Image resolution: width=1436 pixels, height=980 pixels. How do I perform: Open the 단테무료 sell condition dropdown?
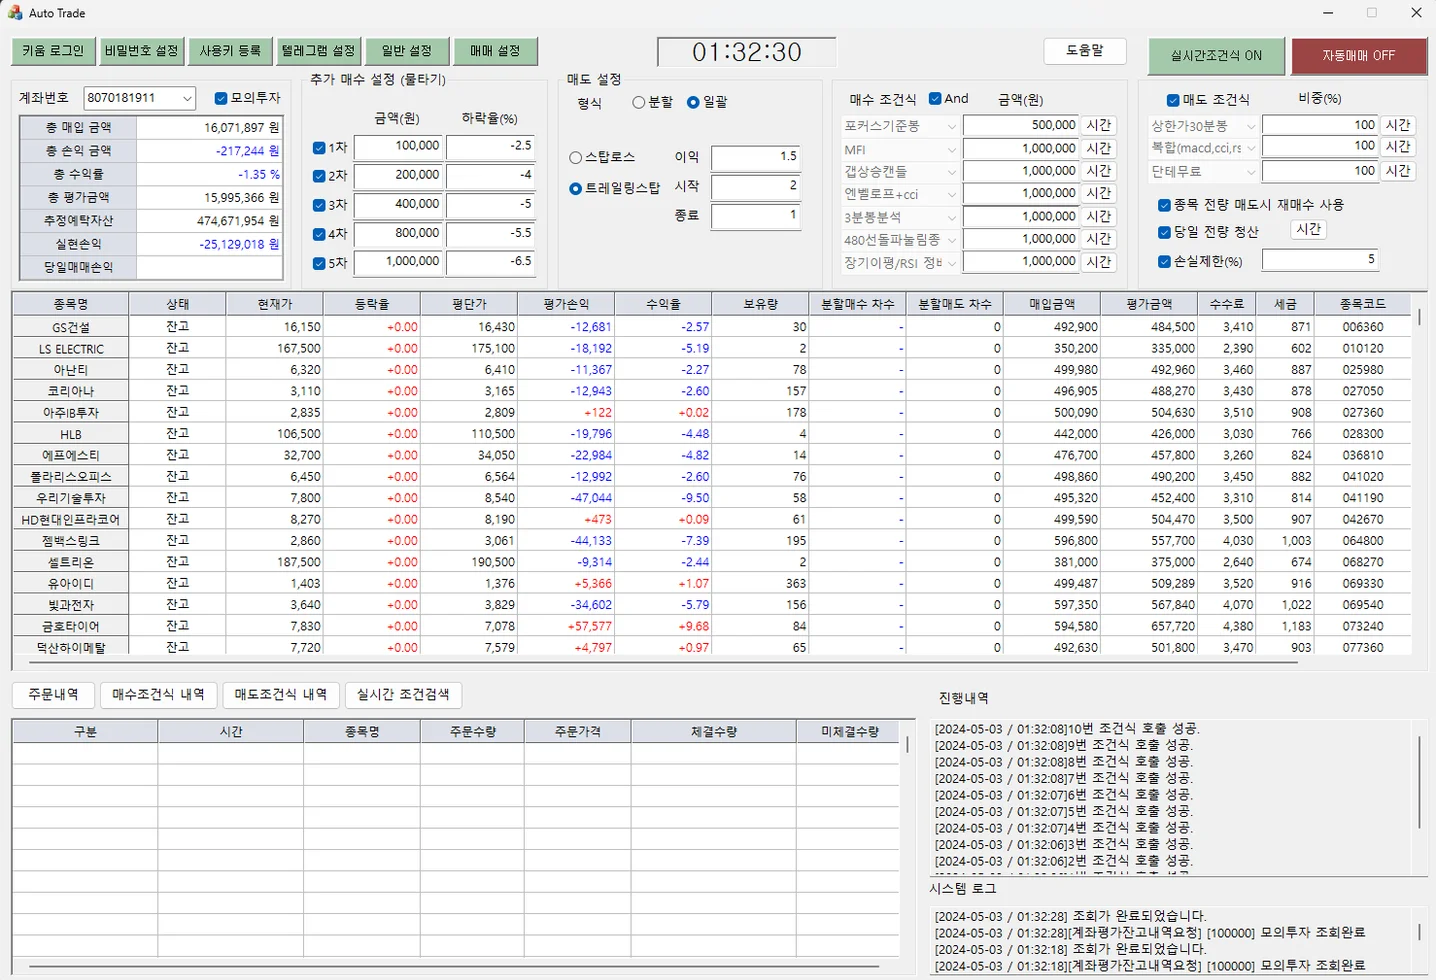pyautogui.click(x=1250, y=172)
